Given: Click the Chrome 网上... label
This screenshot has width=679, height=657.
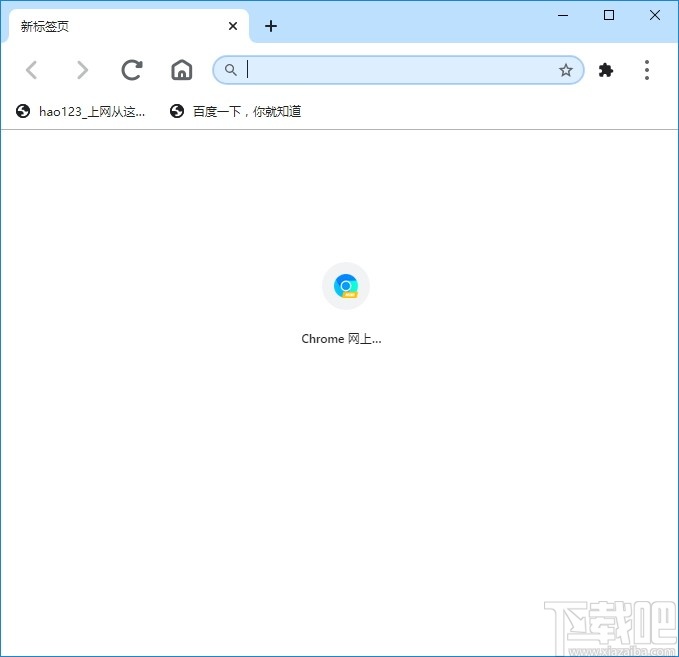Looking at the screenshot, I should pyautogui.click(x=341, y=339).
